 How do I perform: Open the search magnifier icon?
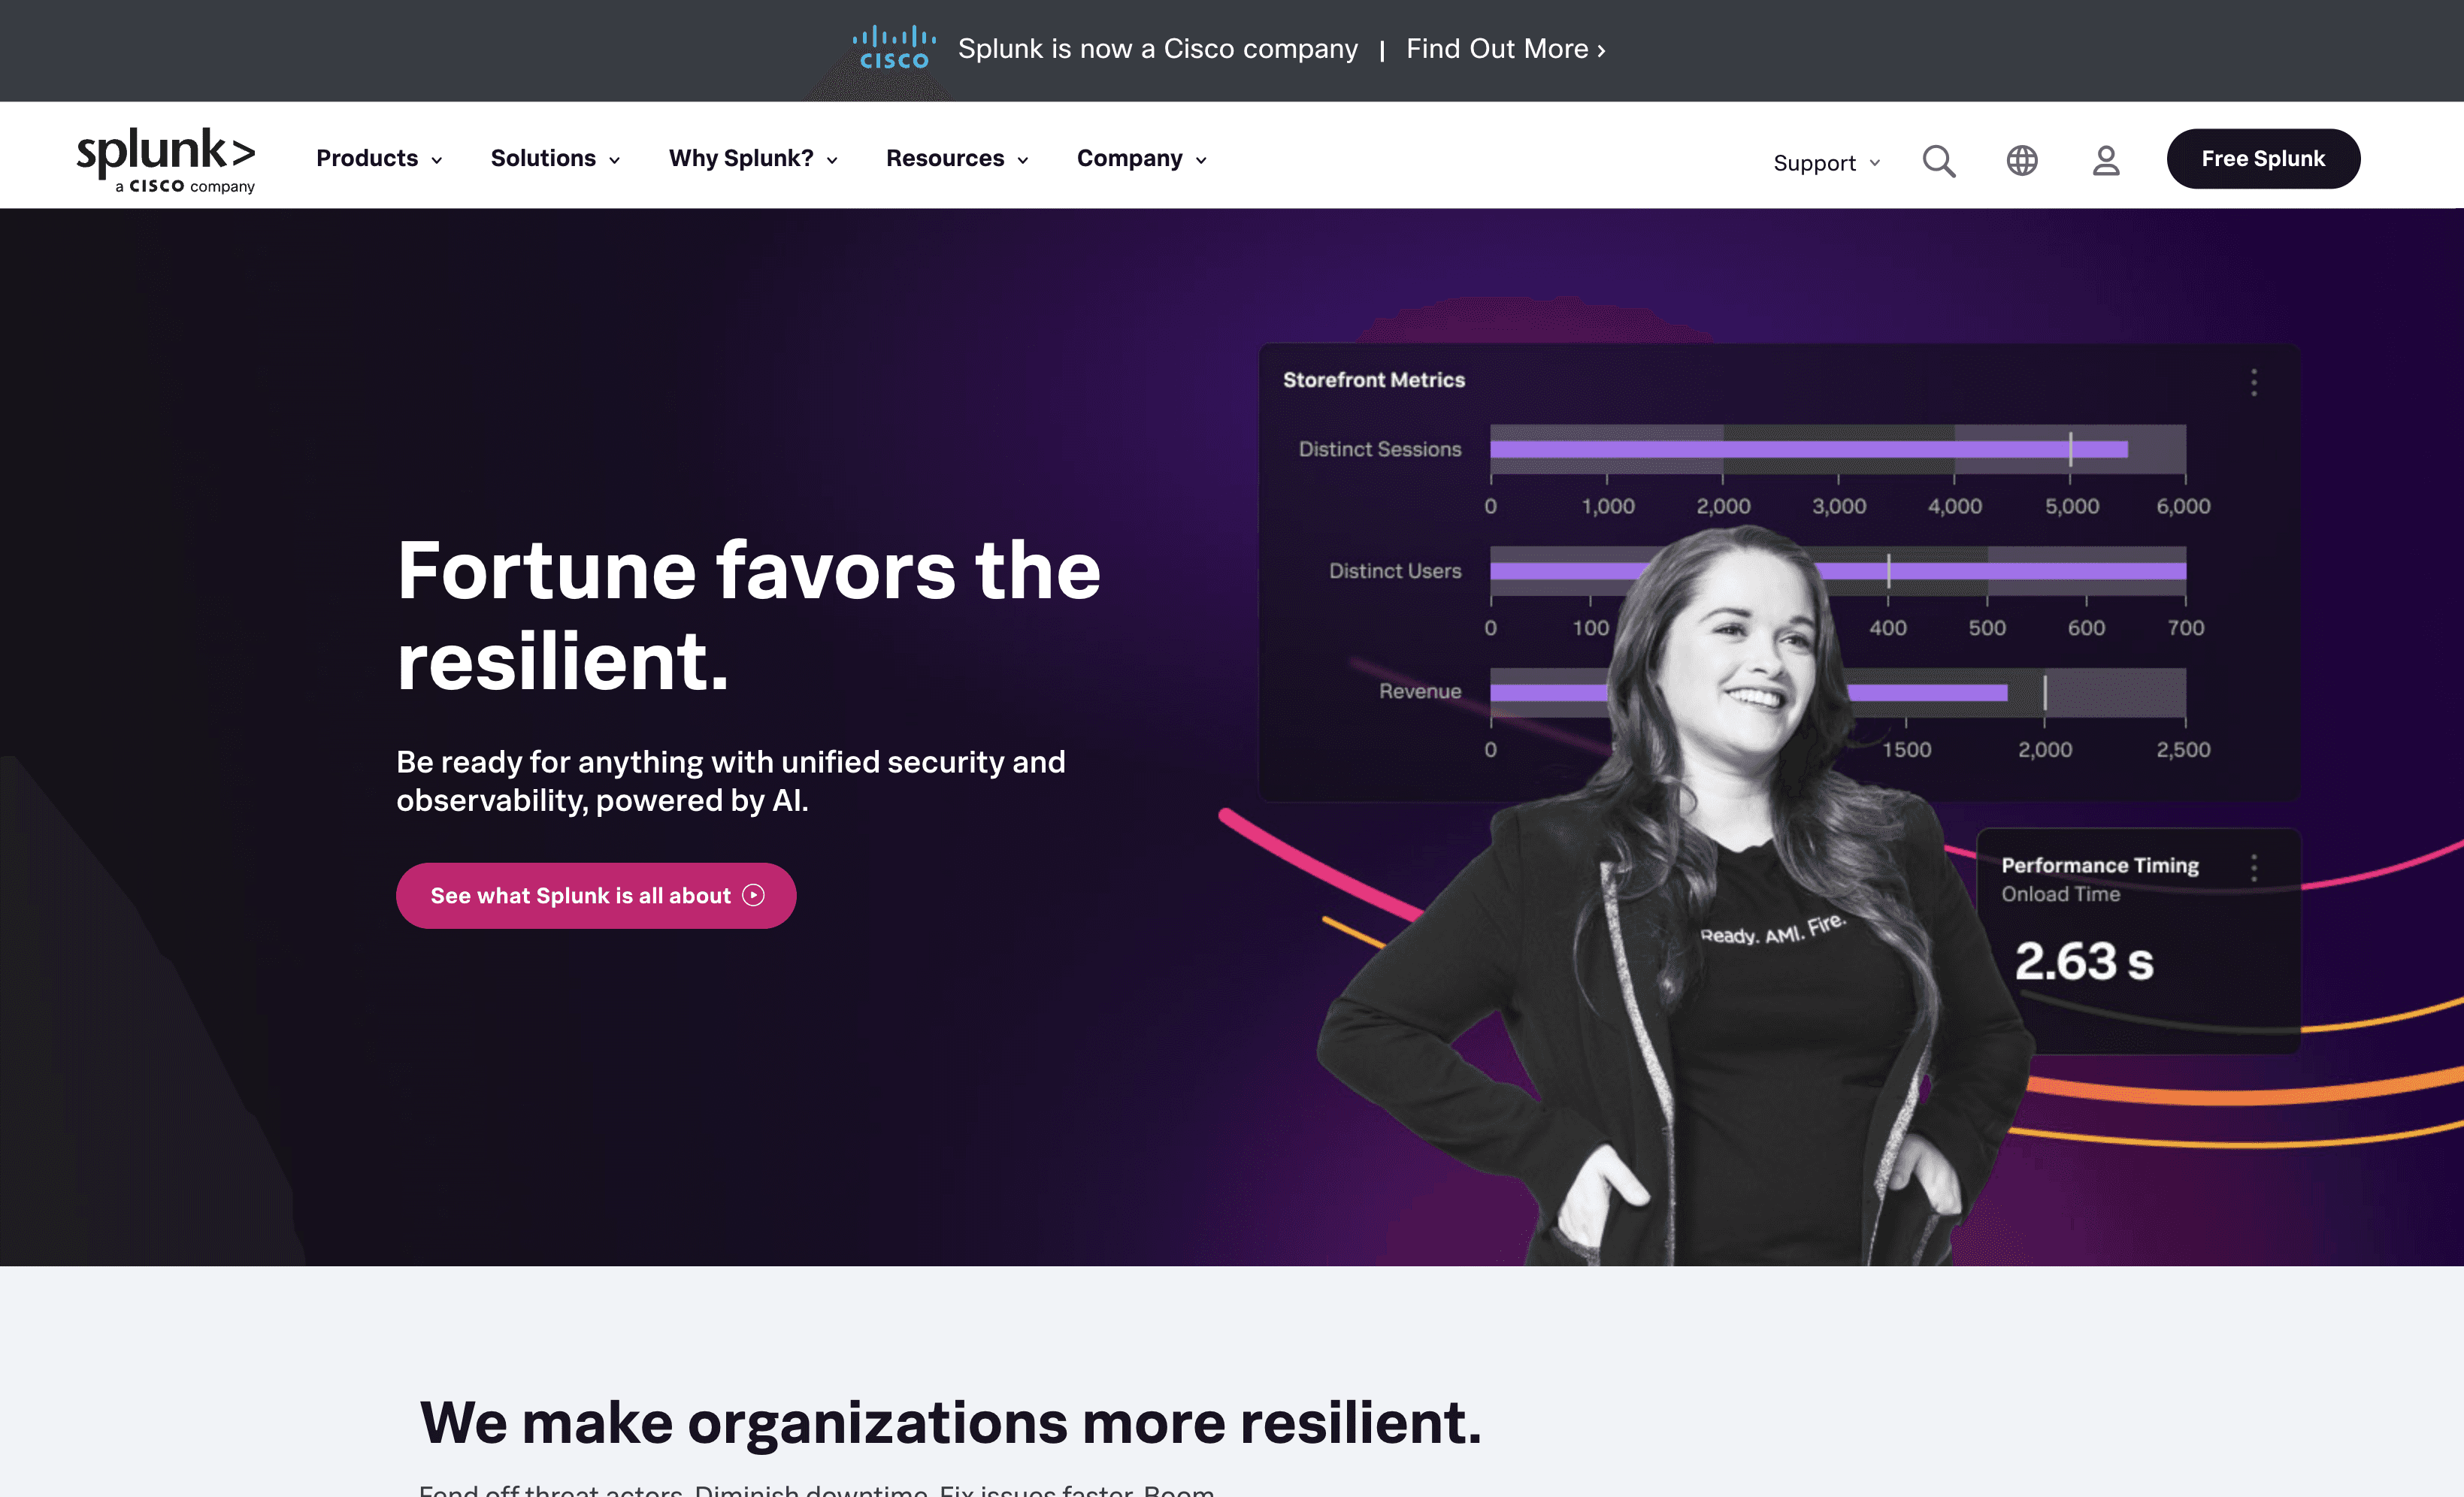pos(1939,160)
